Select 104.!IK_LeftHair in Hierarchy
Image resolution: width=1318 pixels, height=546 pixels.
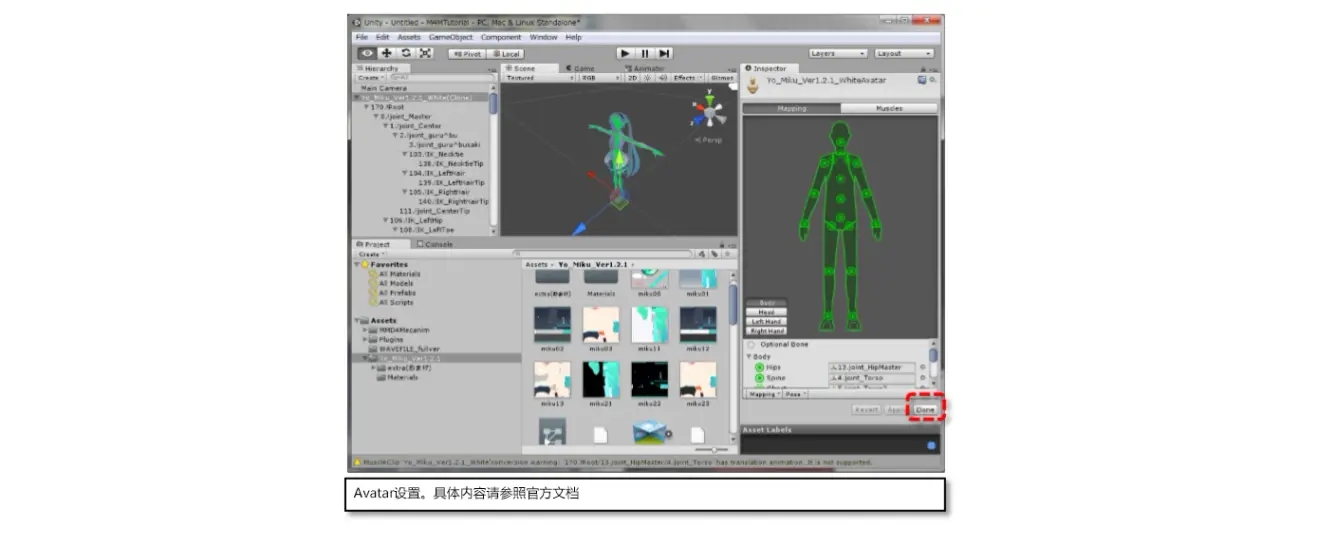coord(436,173)
